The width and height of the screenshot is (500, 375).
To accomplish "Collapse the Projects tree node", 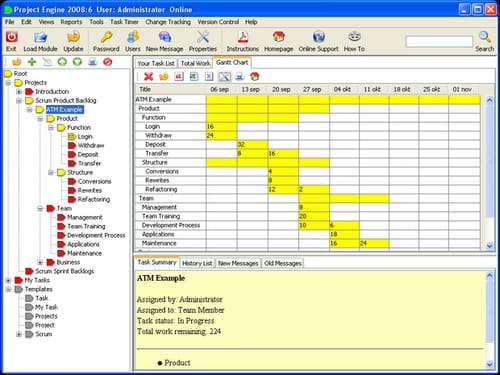I will tap(9, 82).
